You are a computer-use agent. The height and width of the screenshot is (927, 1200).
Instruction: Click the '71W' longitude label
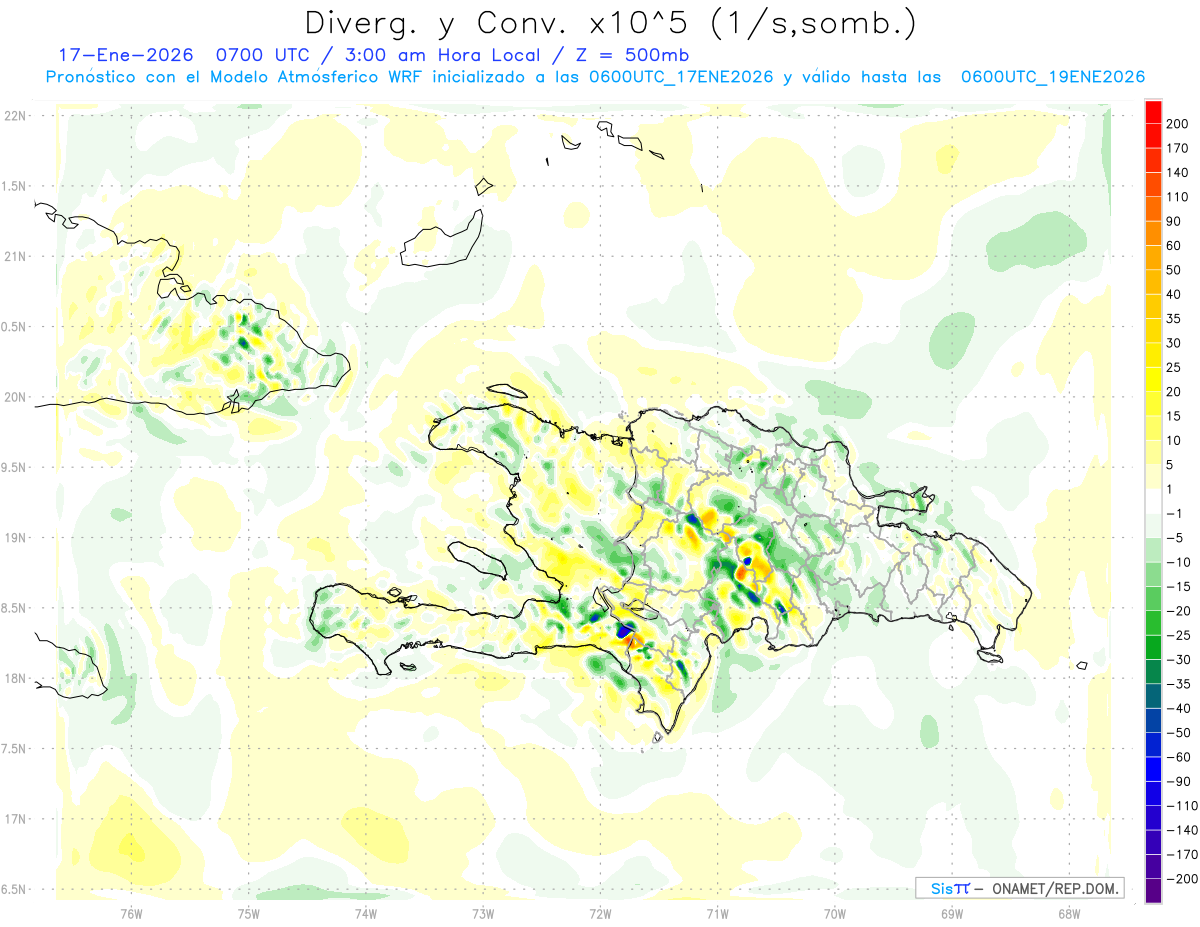tap(717, 913)
